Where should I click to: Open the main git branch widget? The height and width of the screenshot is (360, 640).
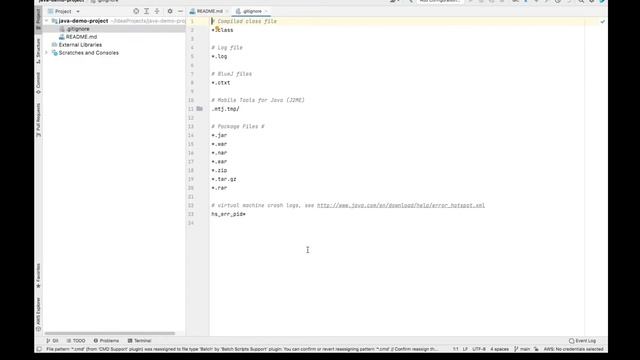[x=522, y=349]
